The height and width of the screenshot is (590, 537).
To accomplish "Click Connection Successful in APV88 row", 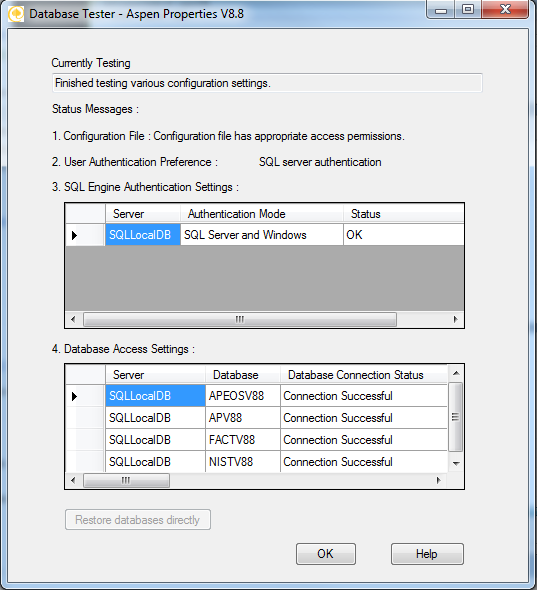I will 364,418.
